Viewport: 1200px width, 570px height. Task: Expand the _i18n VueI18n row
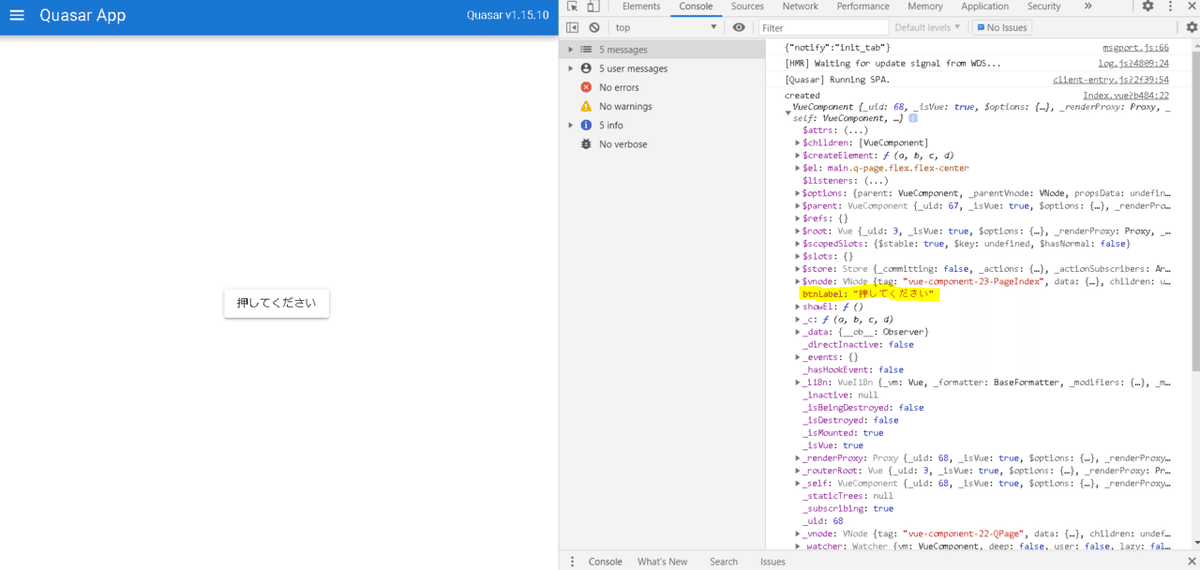point(798,382)
